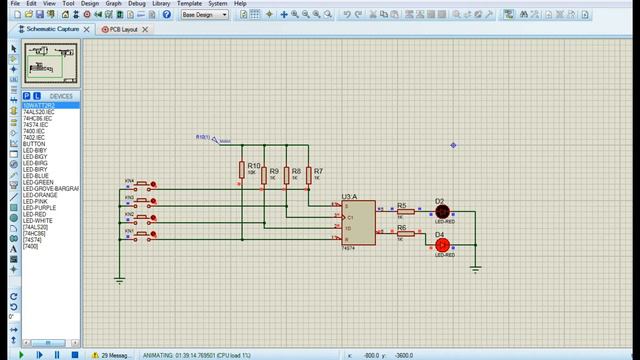
Task: Toggle pushbutton KN1 red actuator
Action: point(153,234)
